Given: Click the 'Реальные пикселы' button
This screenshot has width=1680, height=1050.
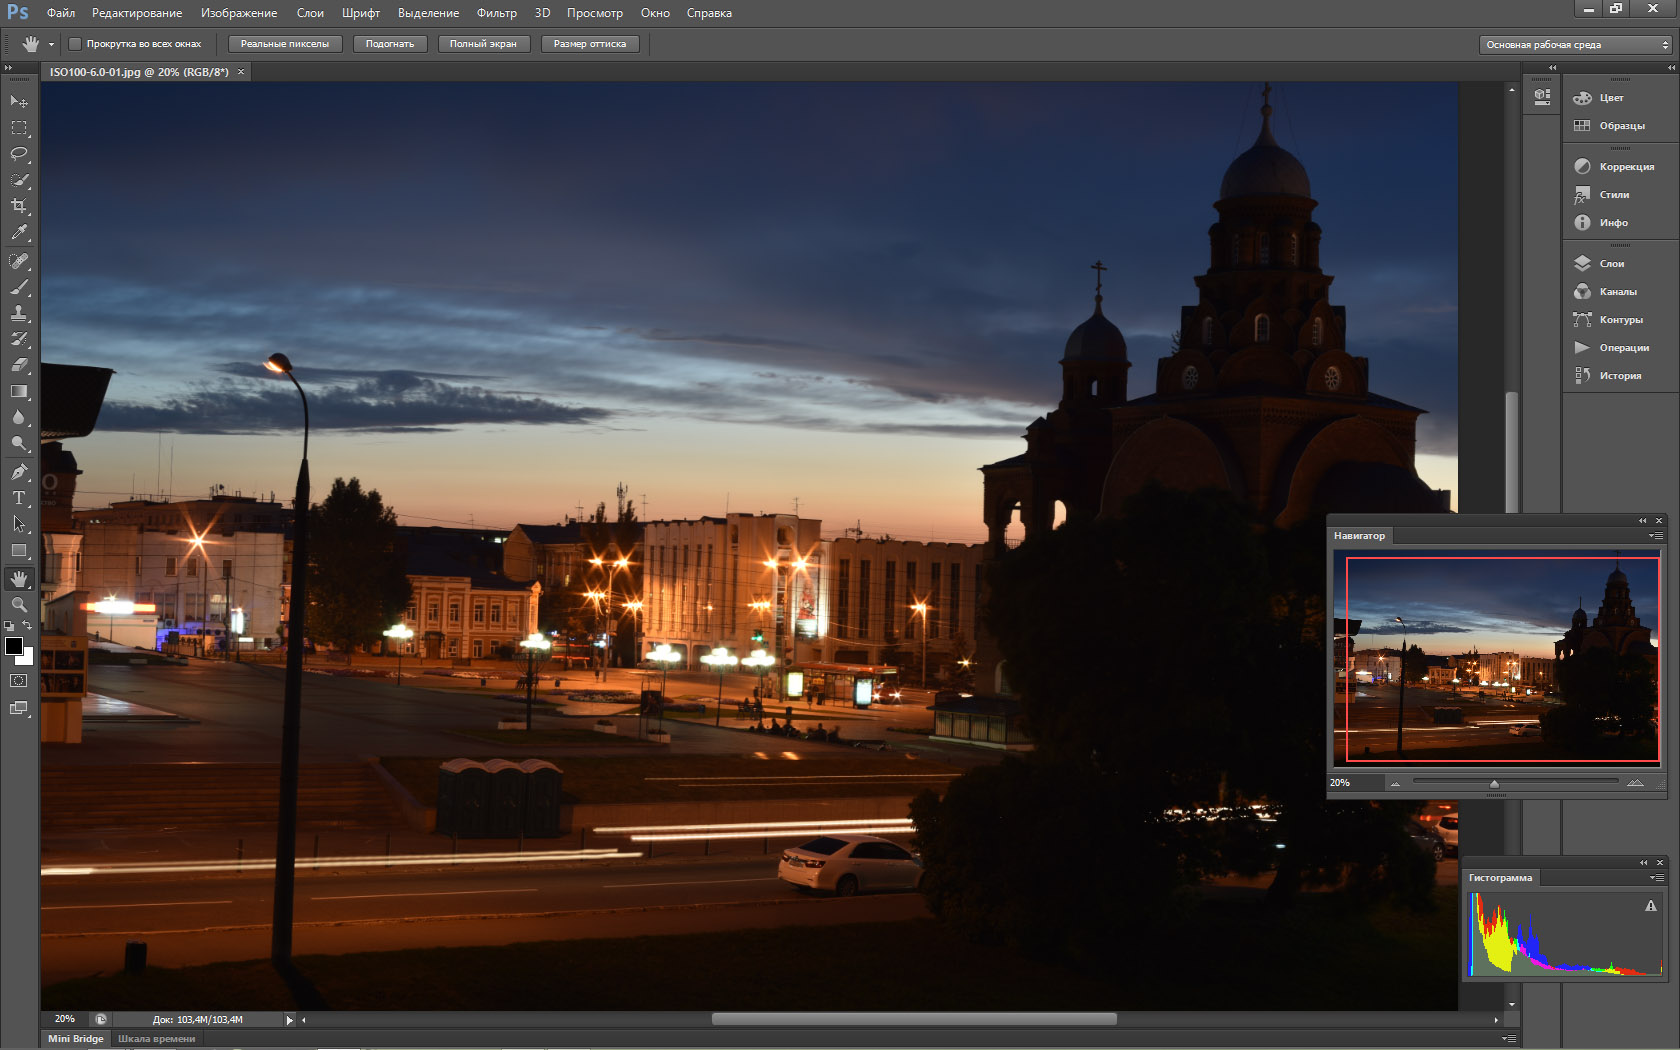Looking at the screenshot, I should pos(285,44).
